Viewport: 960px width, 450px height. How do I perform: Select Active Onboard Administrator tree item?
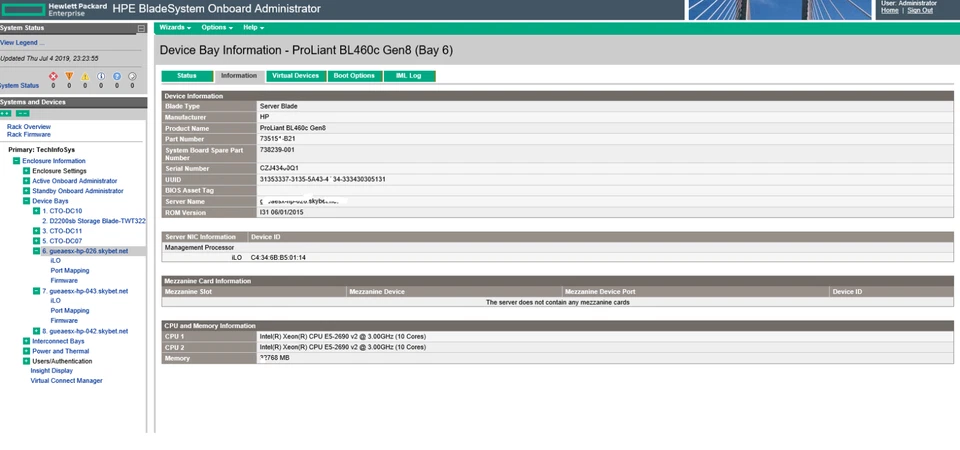coord(75,181)
